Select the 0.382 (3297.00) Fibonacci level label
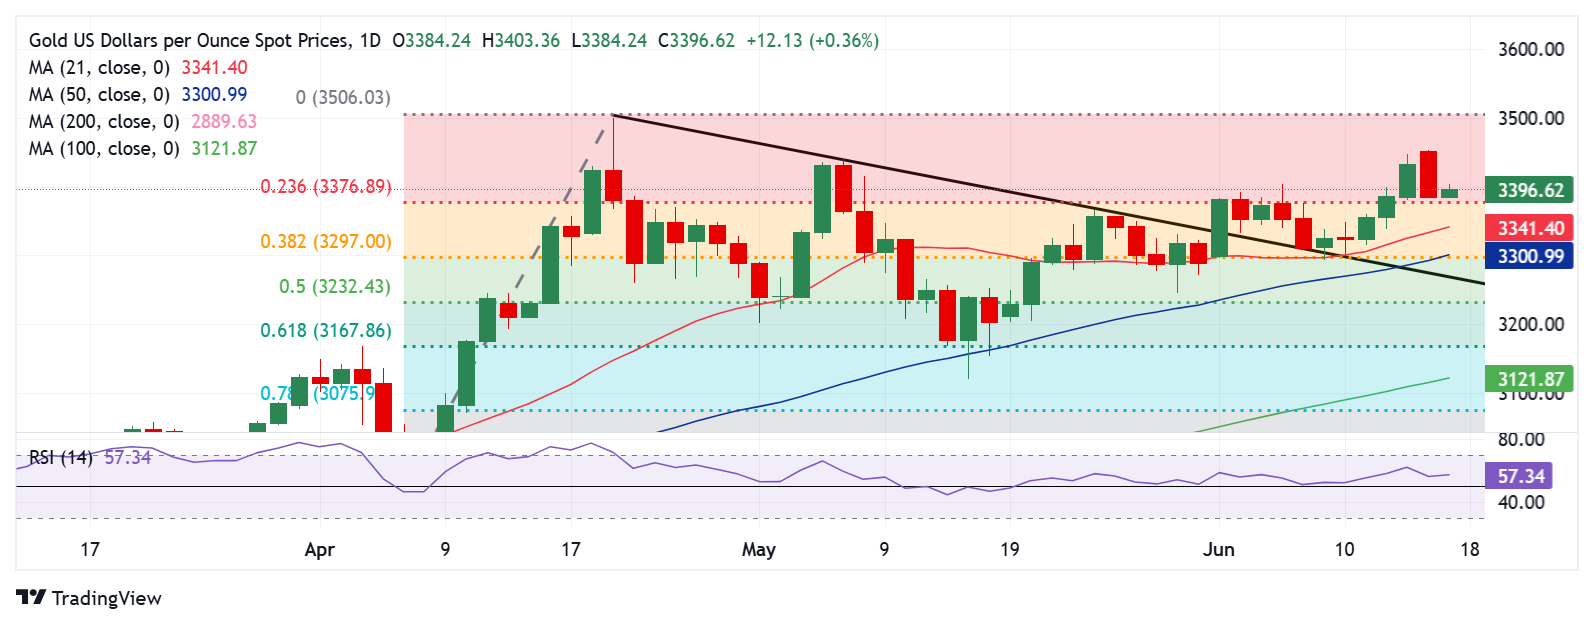This screenshot has height=625, width=1594. click(326, 242)
